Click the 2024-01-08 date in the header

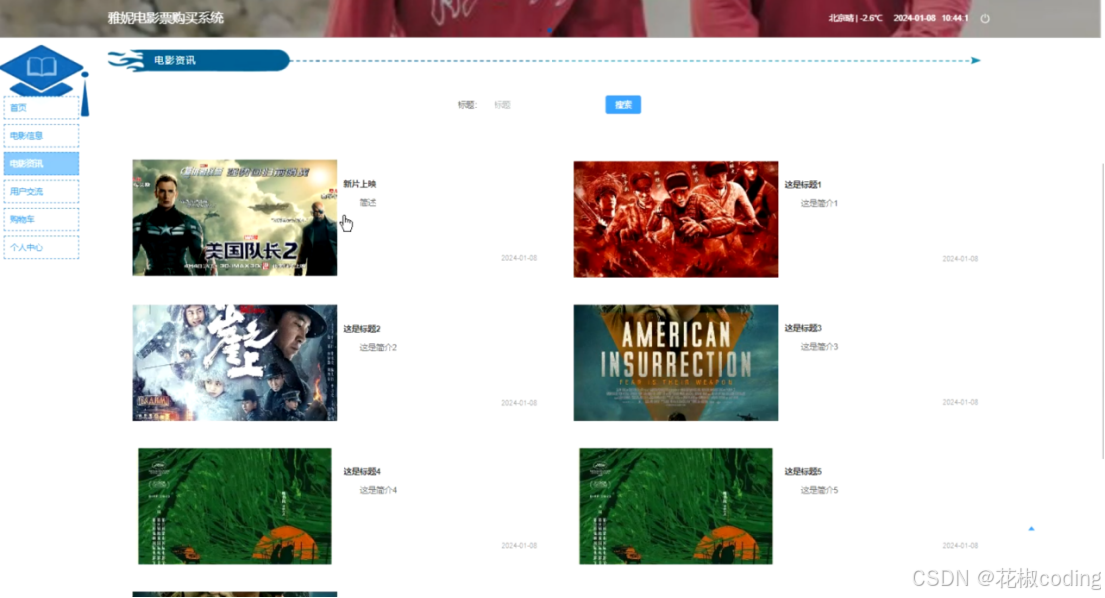[x=914, y=18]
